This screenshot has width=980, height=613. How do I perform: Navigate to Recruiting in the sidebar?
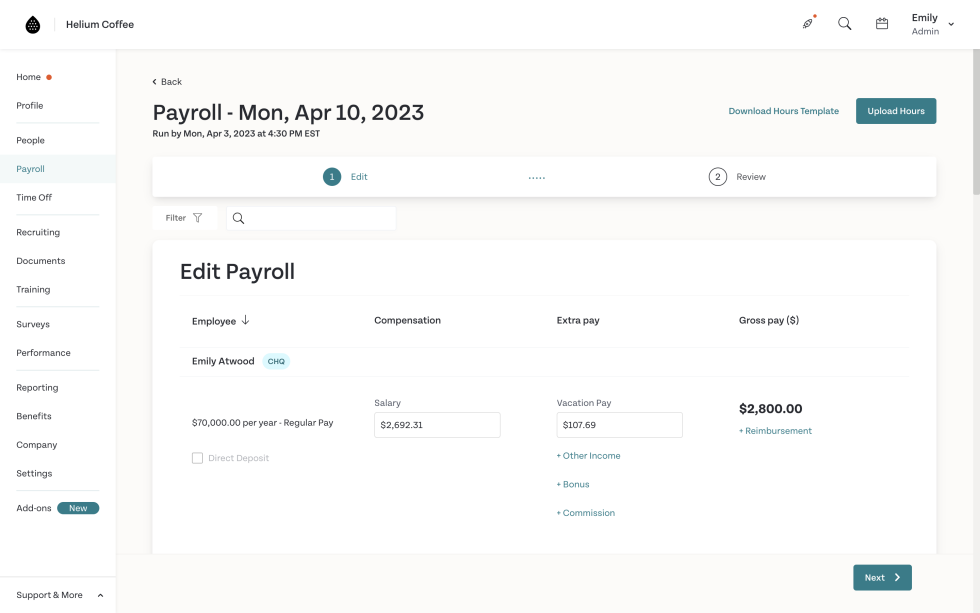click(x=38, y=233)
